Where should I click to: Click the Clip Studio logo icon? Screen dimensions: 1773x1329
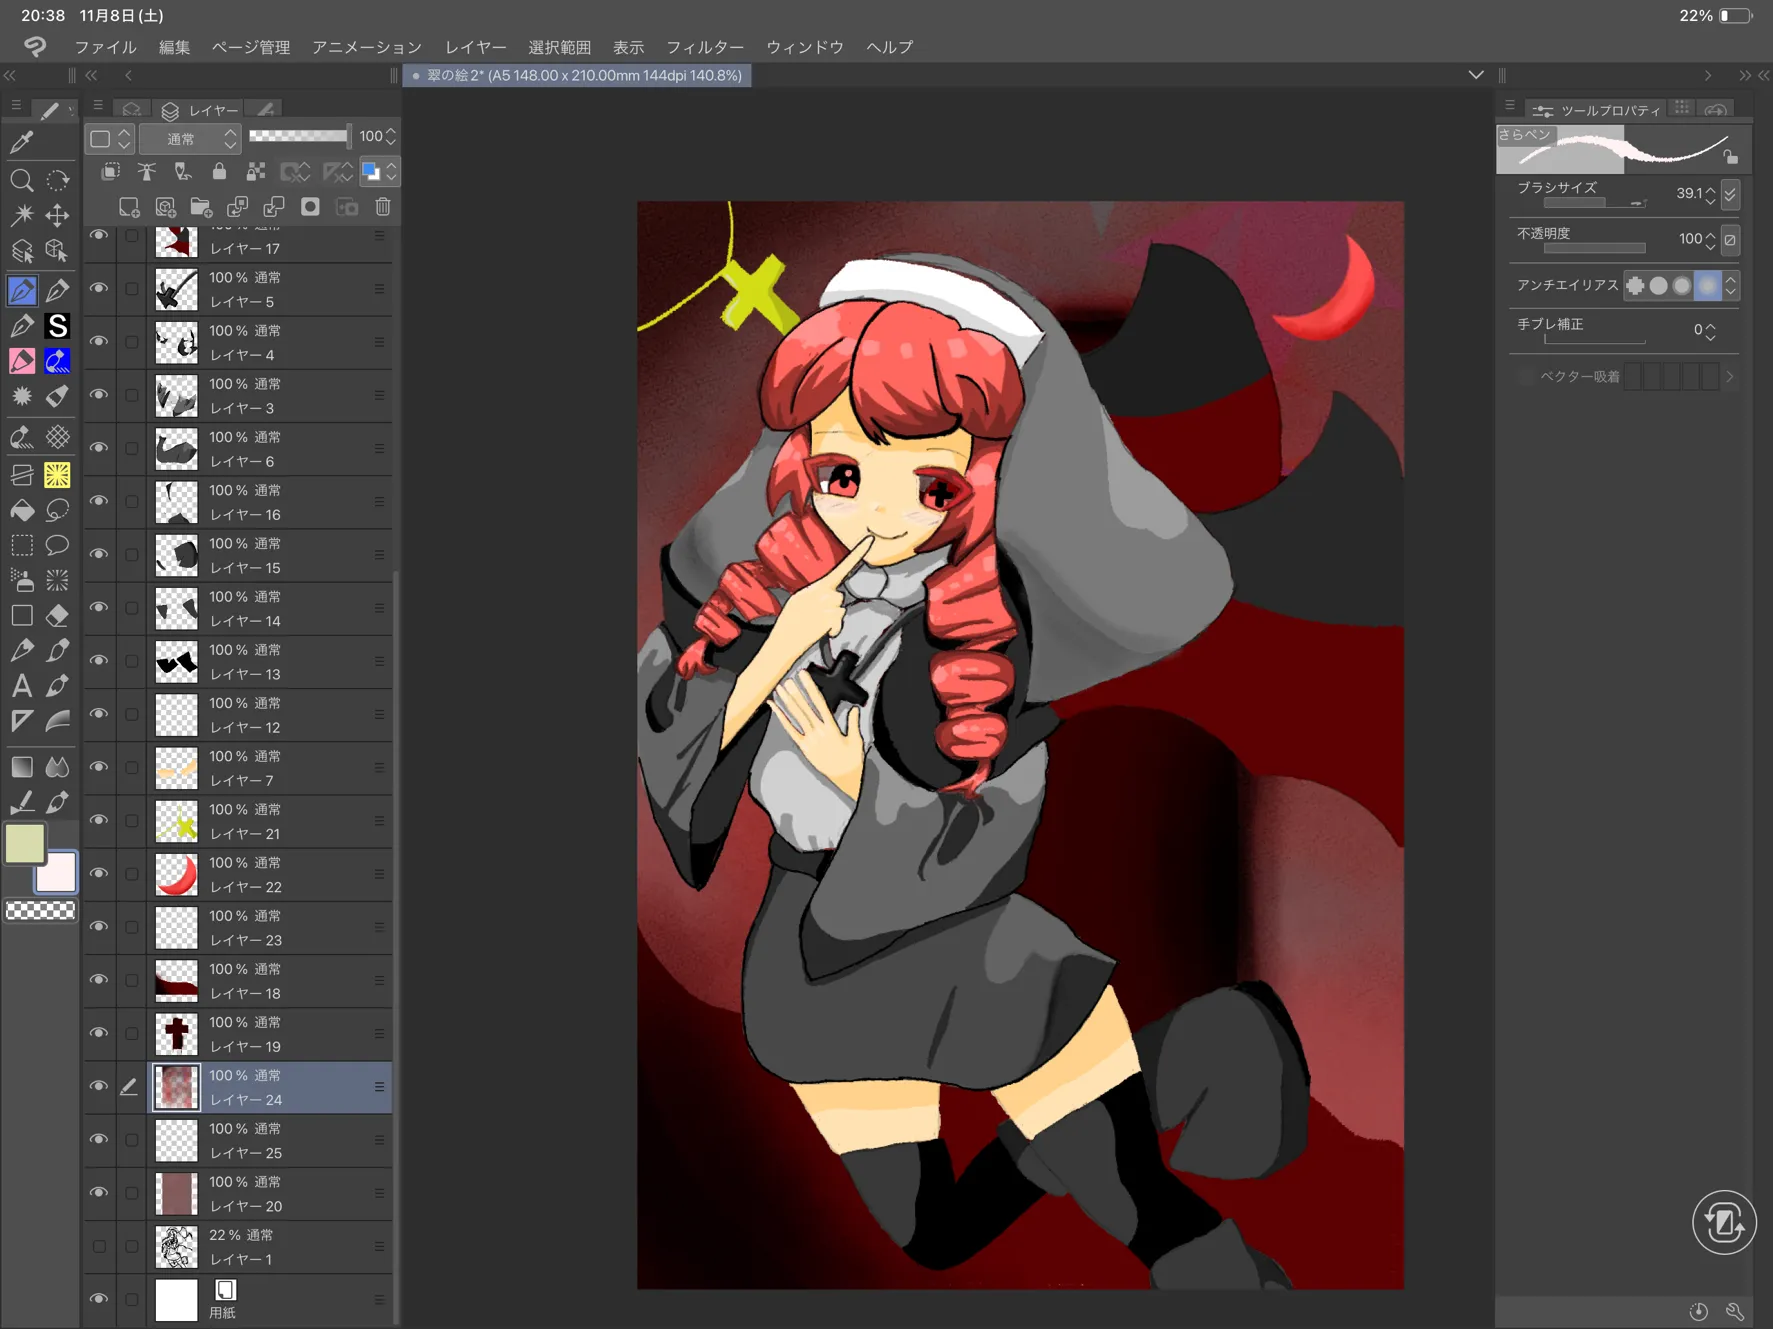(35, 46)
